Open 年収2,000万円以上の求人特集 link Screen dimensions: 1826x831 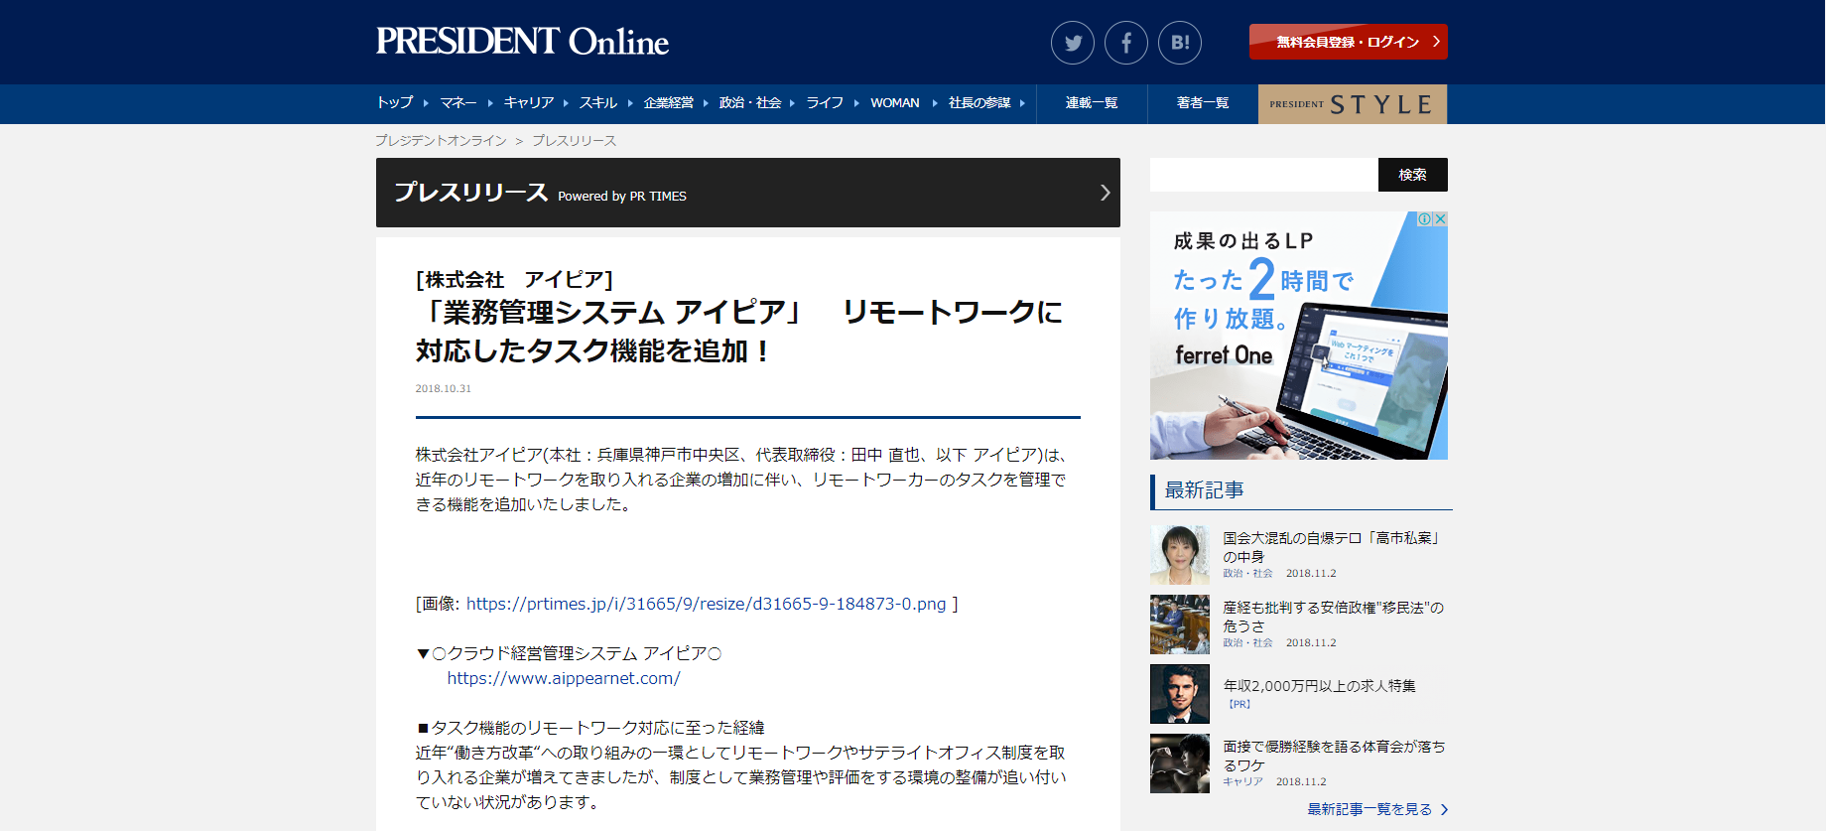point(1319,686)
